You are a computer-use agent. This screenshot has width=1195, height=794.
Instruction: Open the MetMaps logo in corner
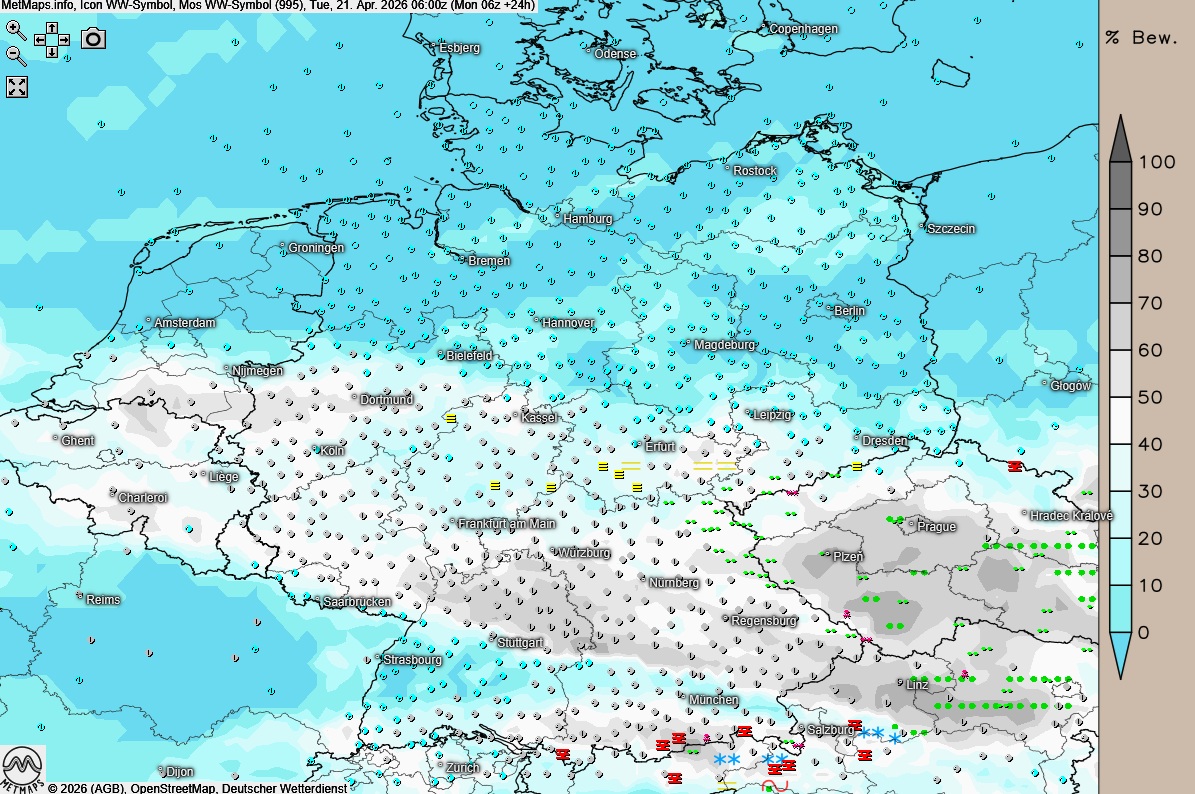(x=22, y=768)
